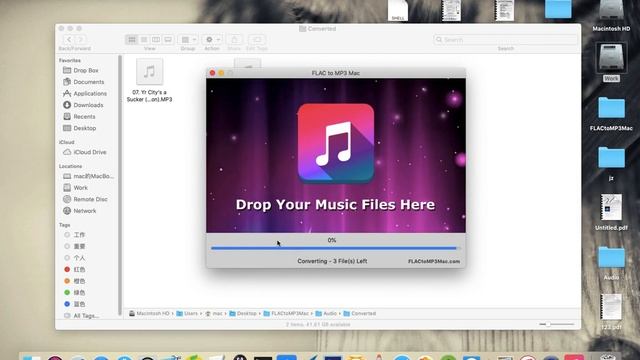The width and height of the screenshot is (640, 360).
Task: Open Desktop in Finder sidebar
Action: tap(80, 128)
